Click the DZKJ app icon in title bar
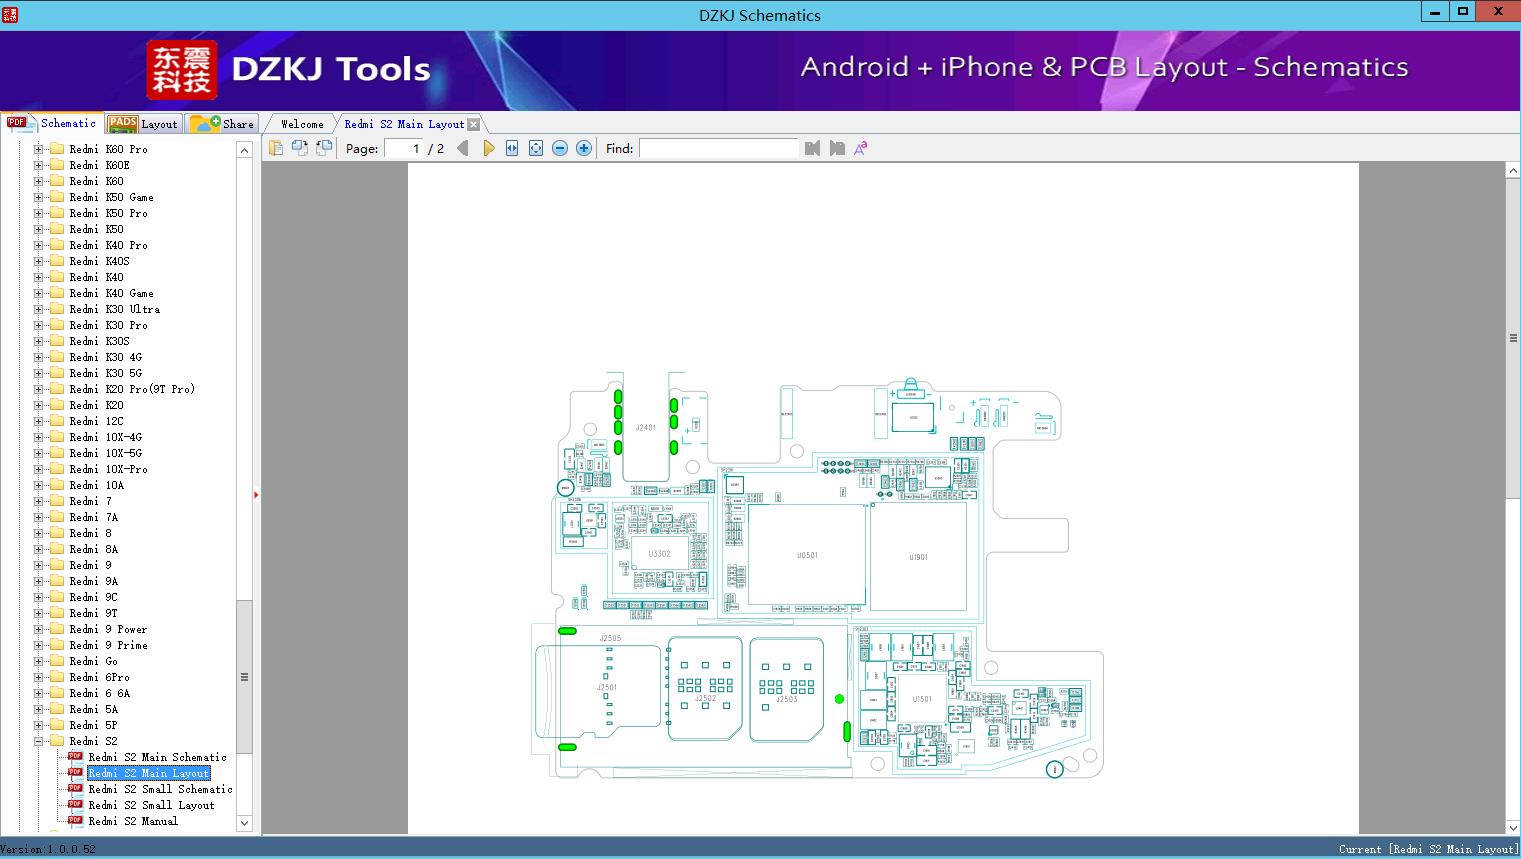 (x=11, y=14)
